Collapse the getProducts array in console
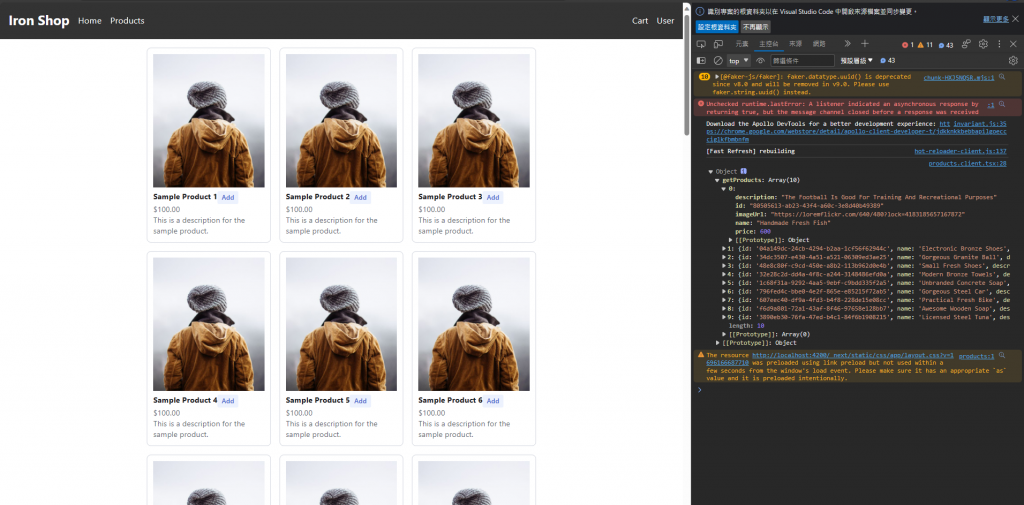1024x505 pixels. (717, 180)
